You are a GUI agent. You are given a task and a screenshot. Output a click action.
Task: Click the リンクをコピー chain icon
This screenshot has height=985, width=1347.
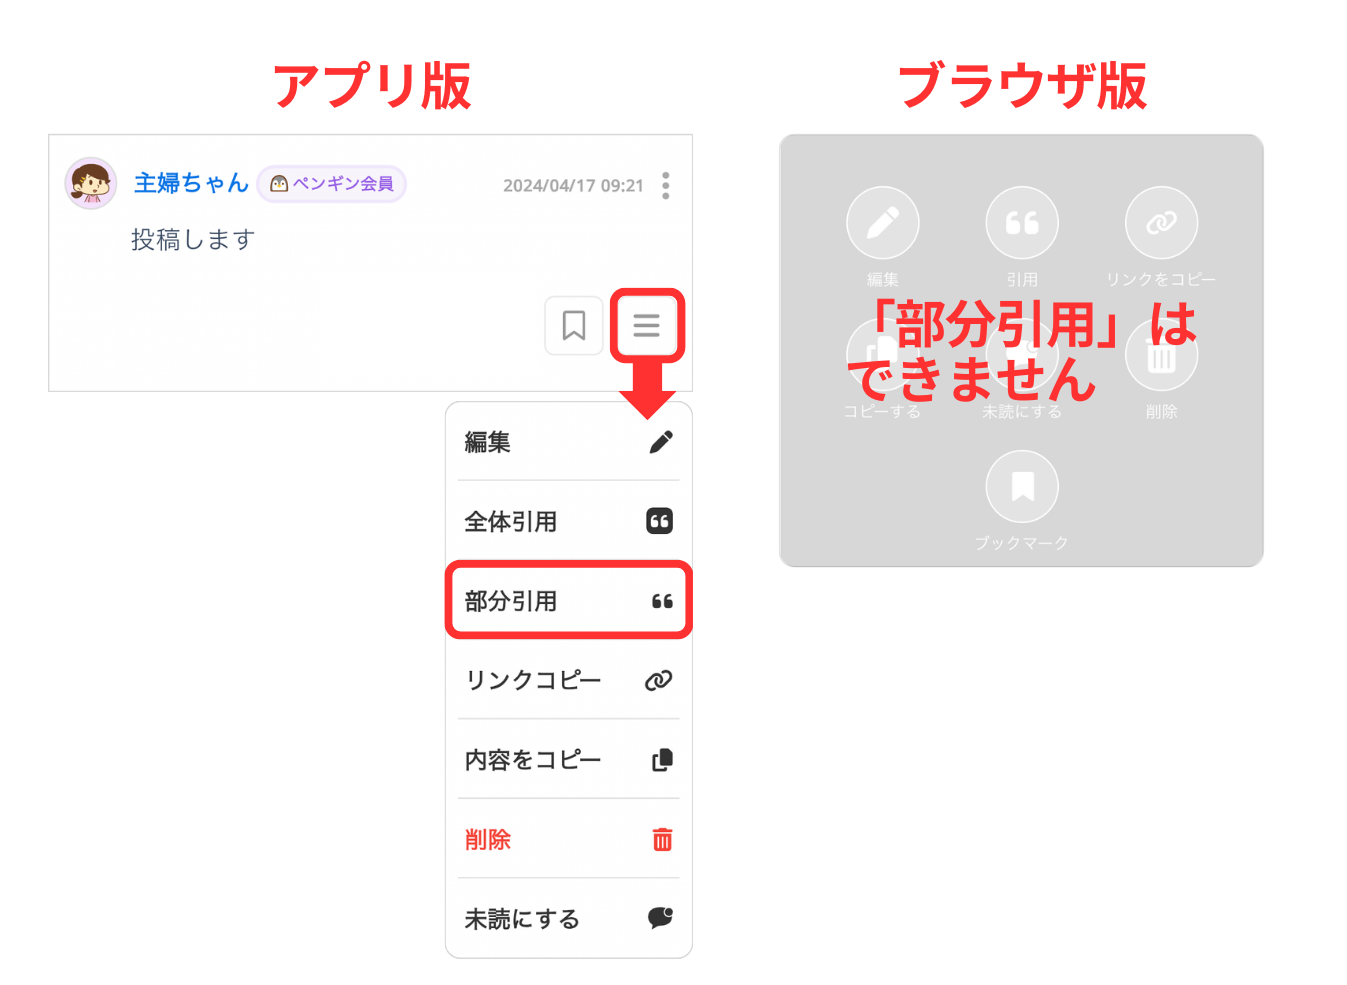(1160, 223)
